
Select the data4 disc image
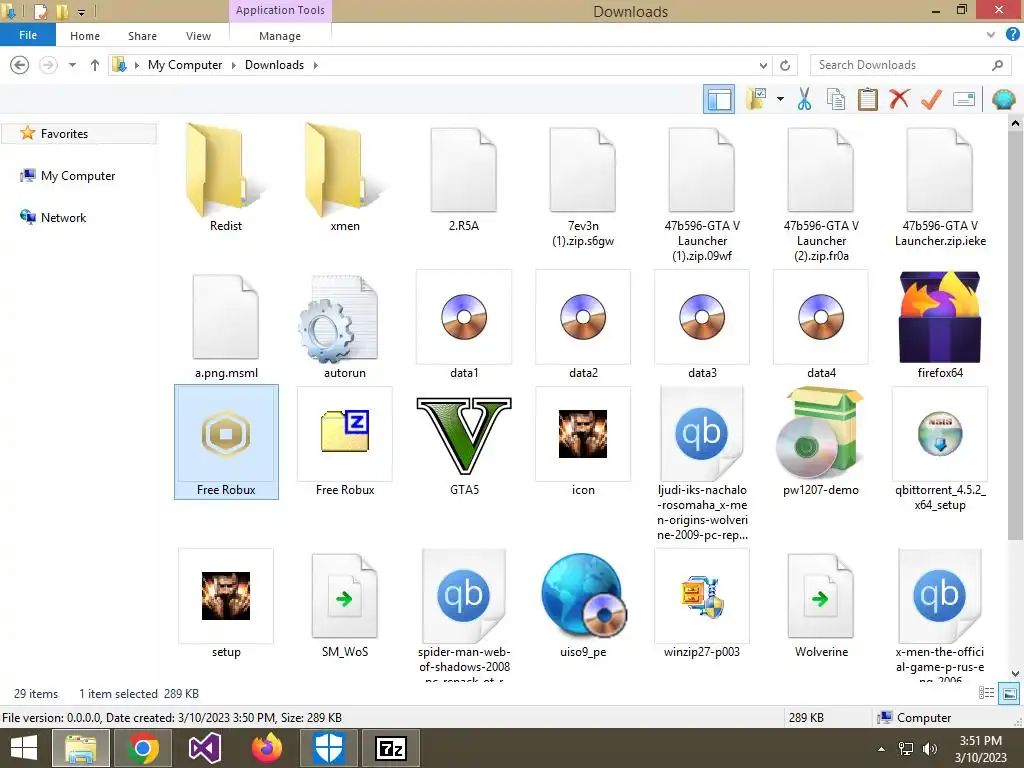point(821,325)
